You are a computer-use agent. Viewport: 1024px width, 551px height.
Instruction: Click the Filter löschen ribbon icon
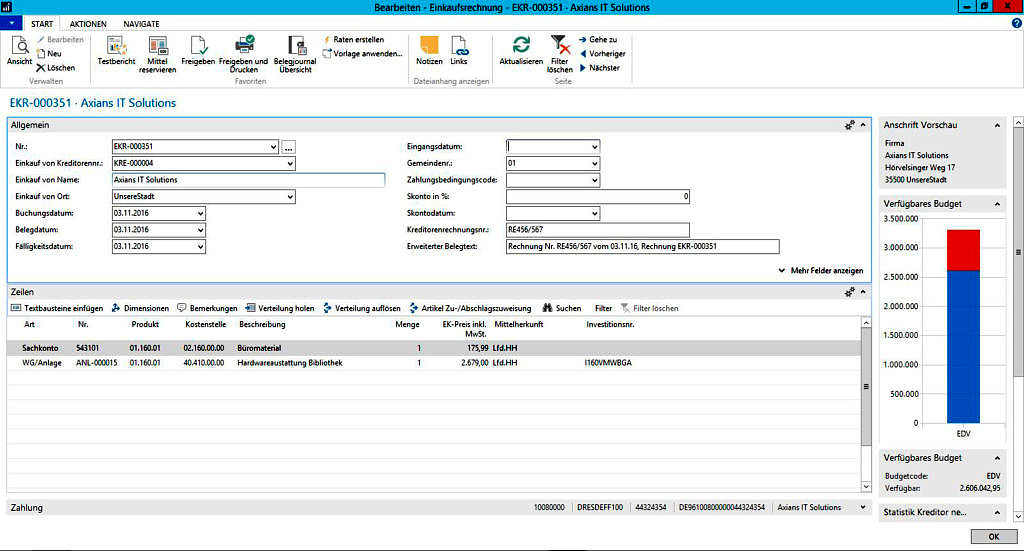coord(560,46)
